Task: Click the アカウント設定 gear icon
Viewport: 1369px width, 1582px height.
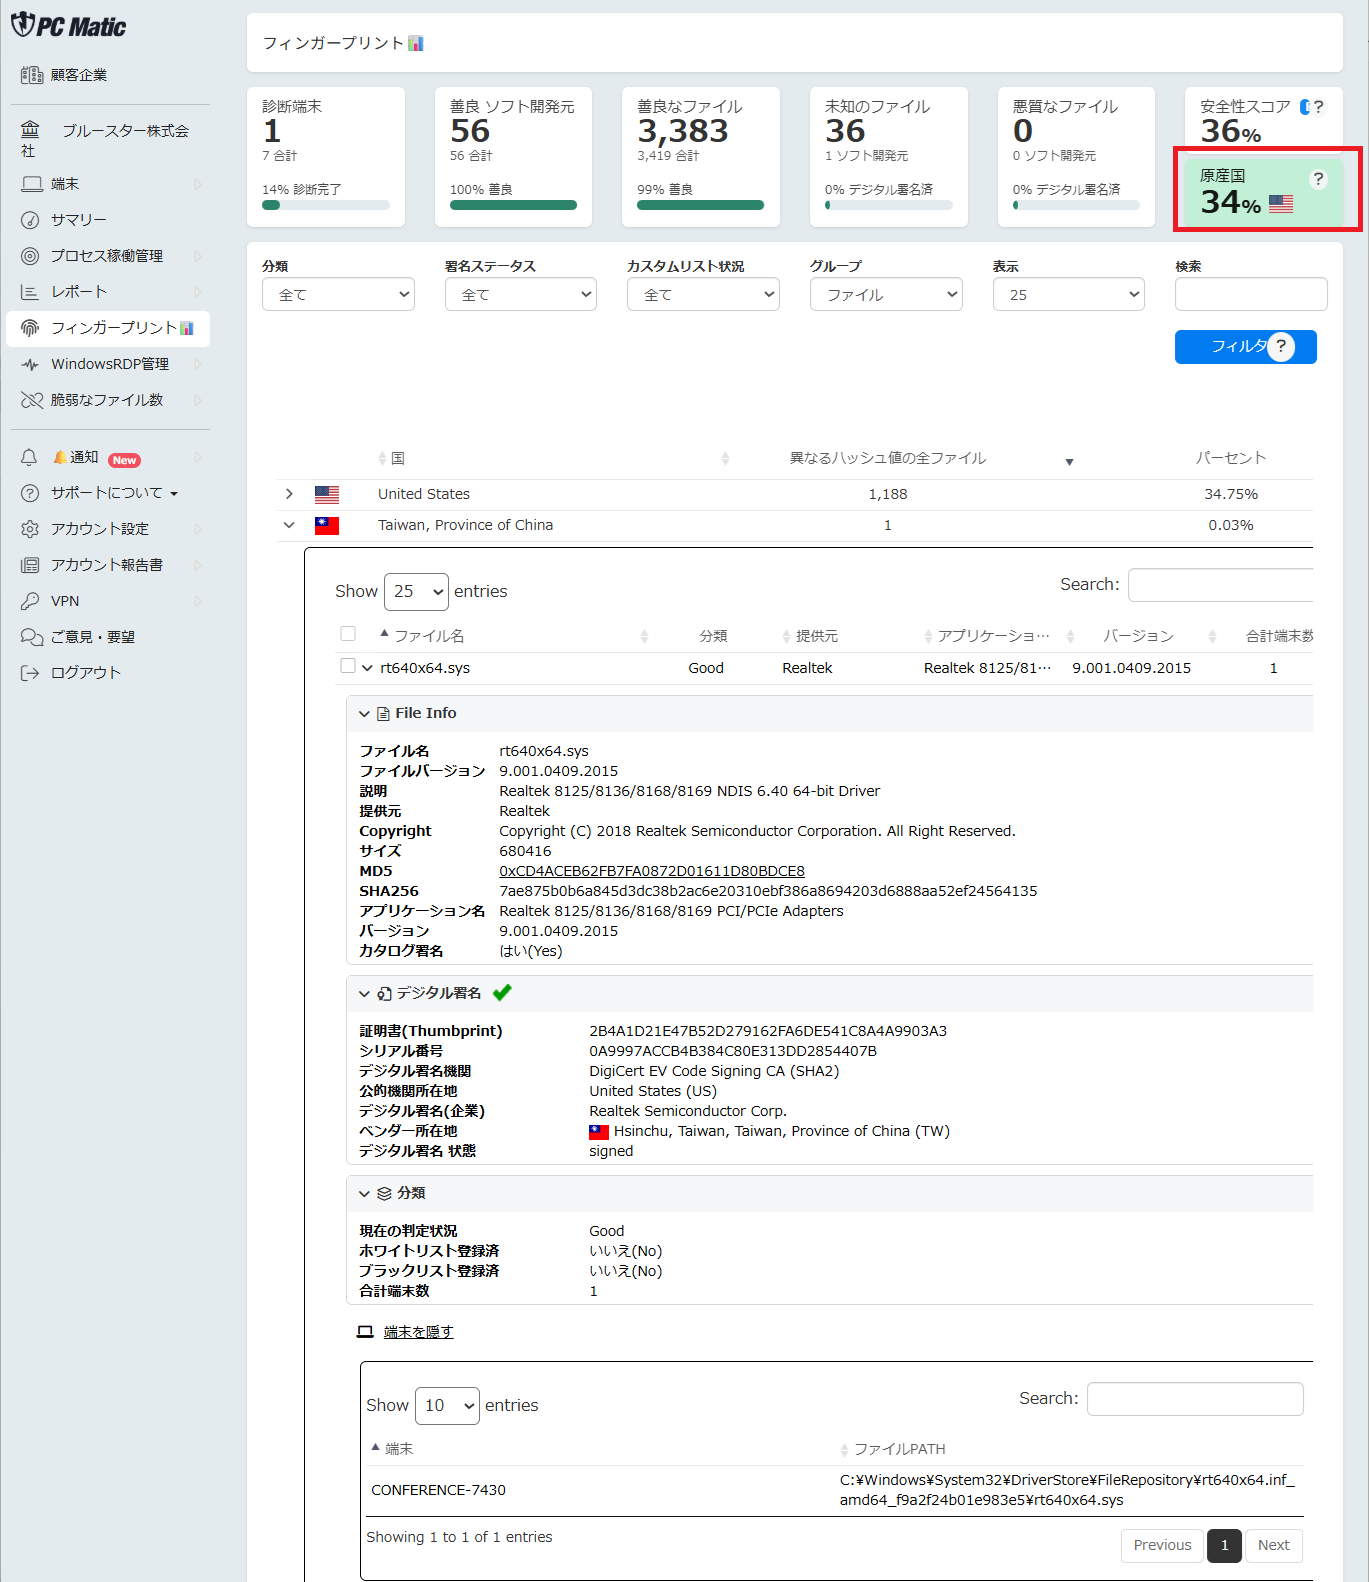Action: pyautogui.click(x=31, y=529)
